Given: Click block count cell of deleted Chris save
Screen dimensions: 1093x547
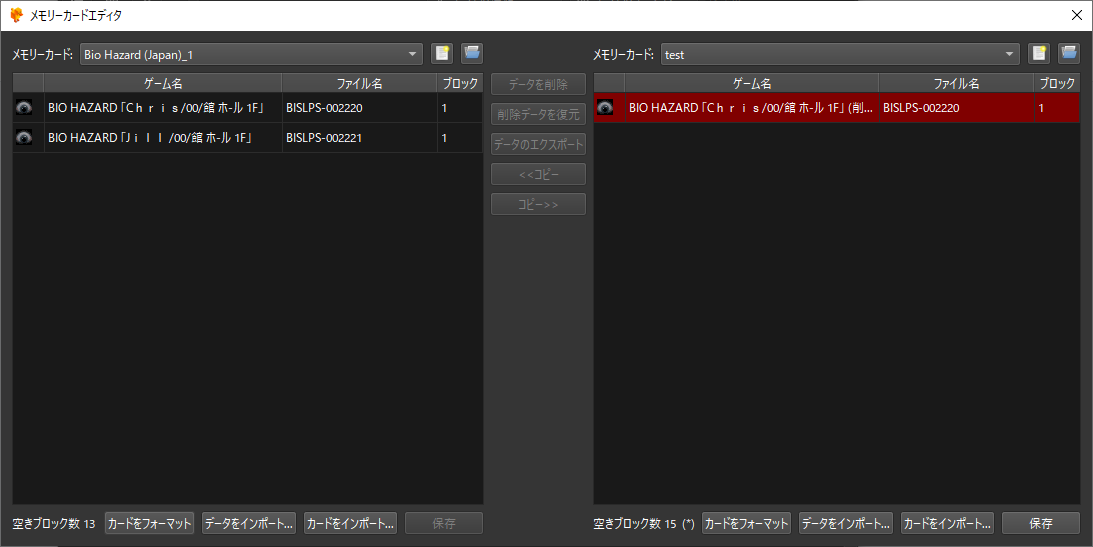Looking at the screenshot, I should click(1057, 108).
